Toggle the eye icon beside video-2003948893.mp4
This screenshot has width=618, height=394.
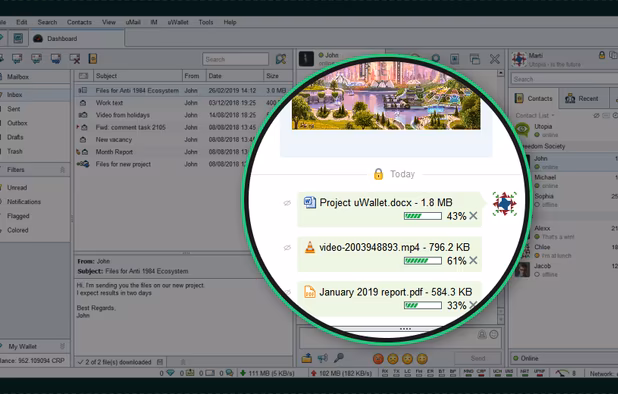tap(287, 247)
